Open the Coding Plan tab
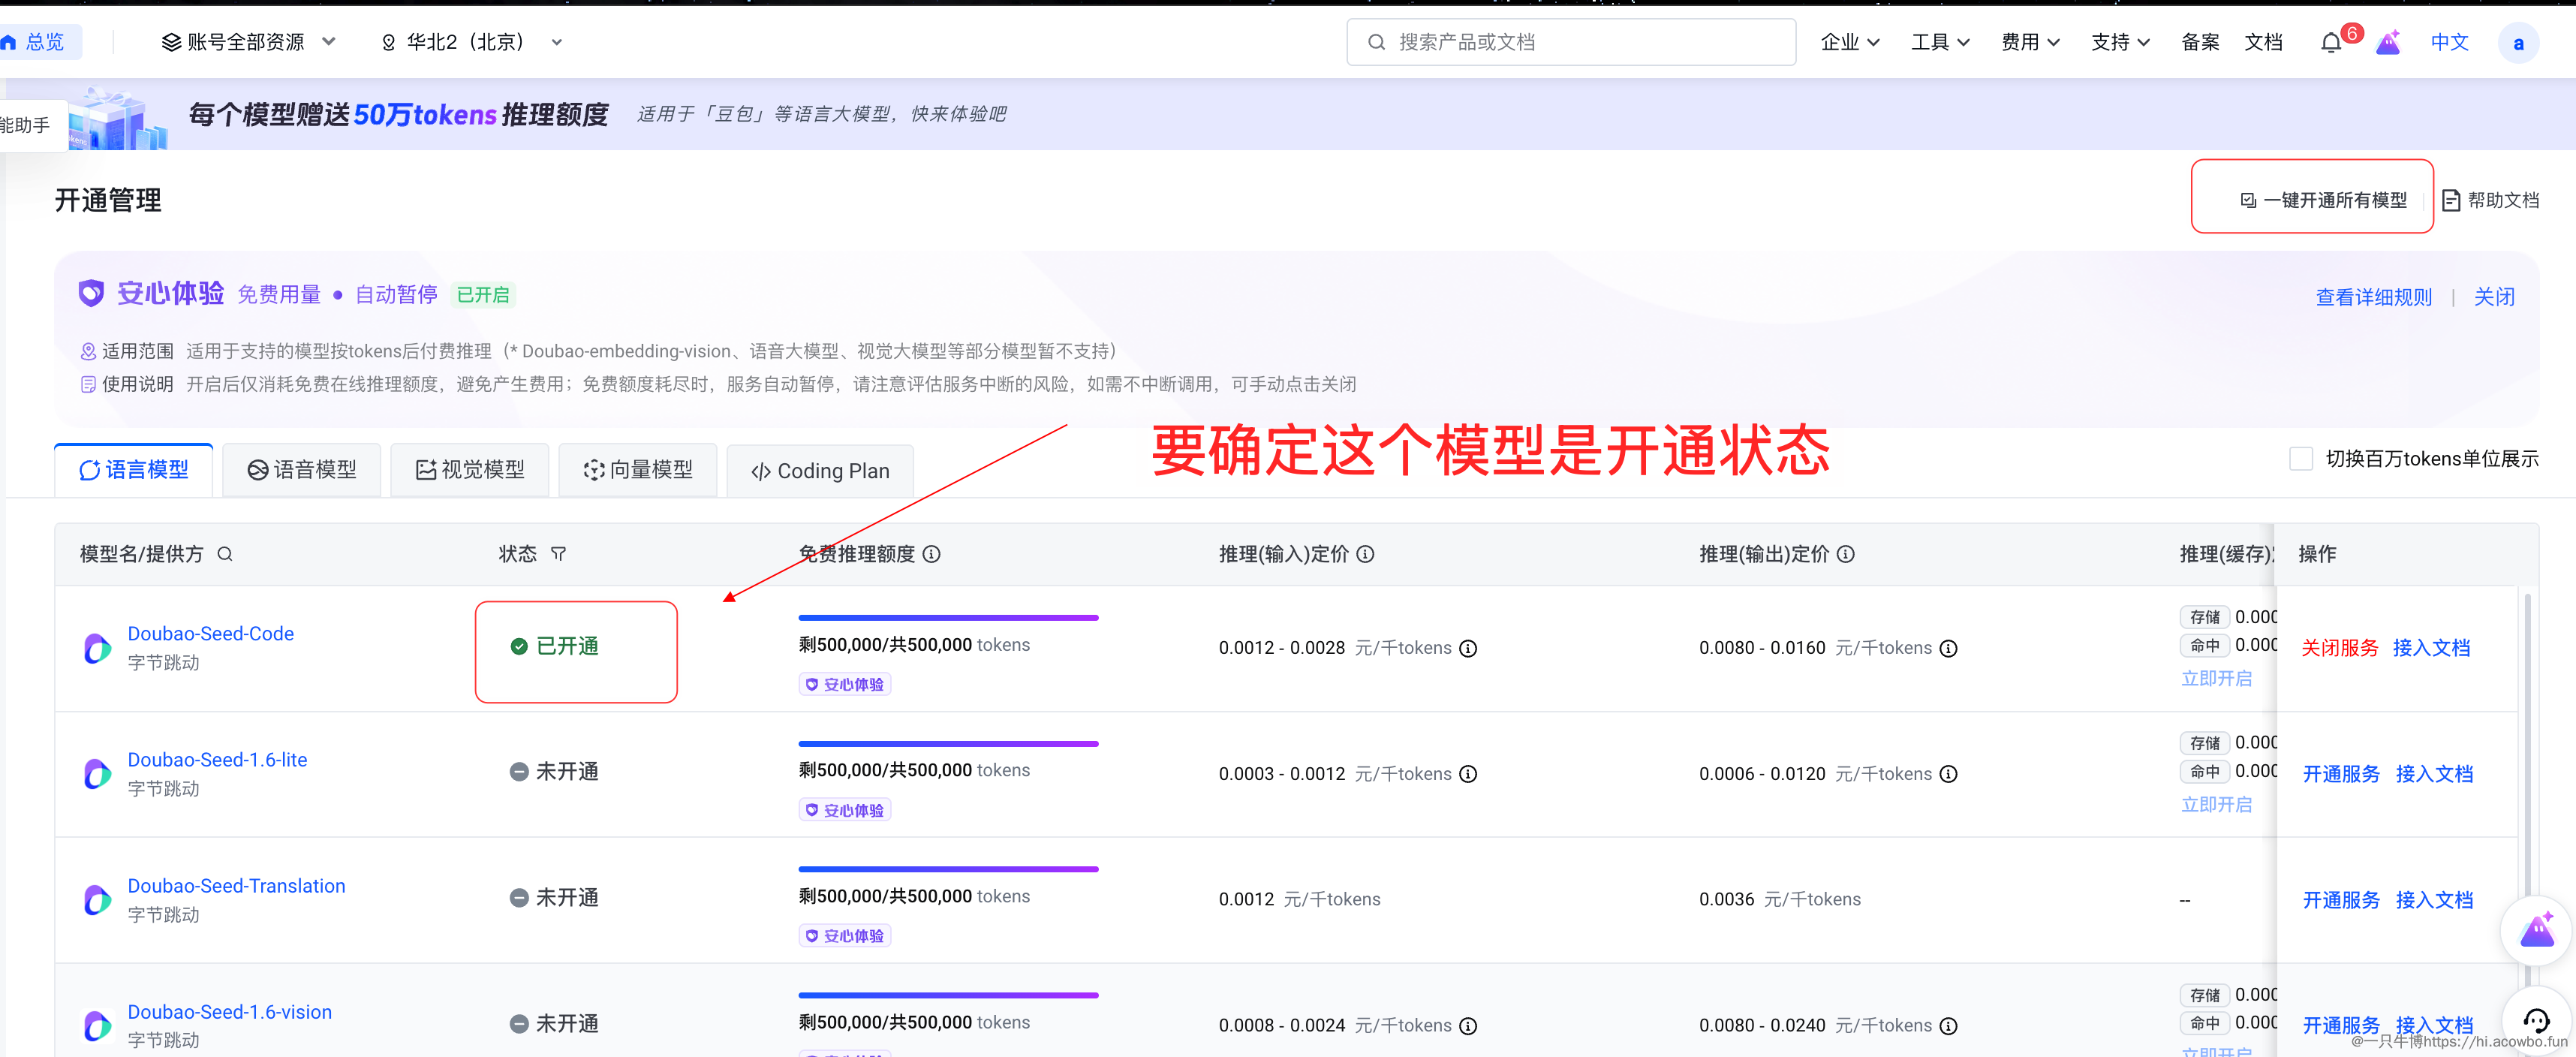Screen dimensions: 2576x1057 pos(820,470)
